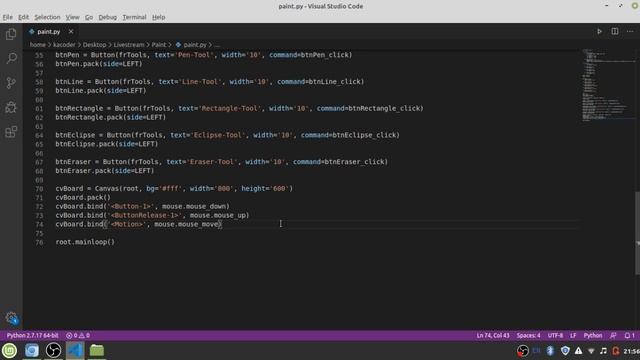640x360 pixels.
Task: Click on 'cvBoard.pack()' code line
Action: [x=83, y=198]
